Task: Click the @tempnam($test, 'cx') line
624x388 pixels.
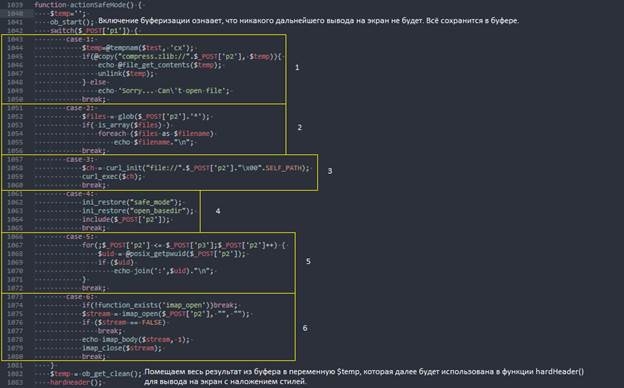Action: click(139, 48)
